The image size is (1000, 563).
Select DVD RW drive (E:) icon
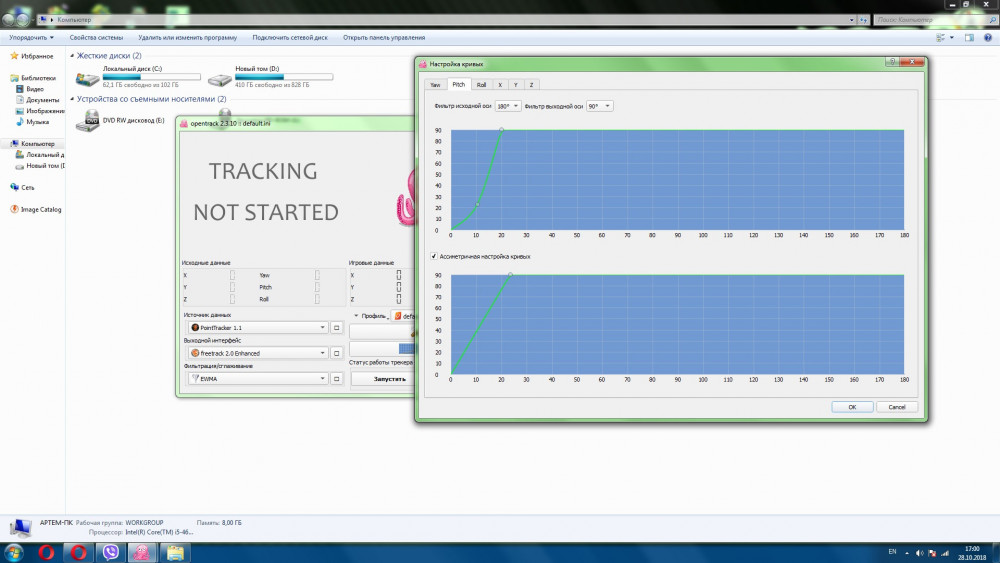(88, 120)
